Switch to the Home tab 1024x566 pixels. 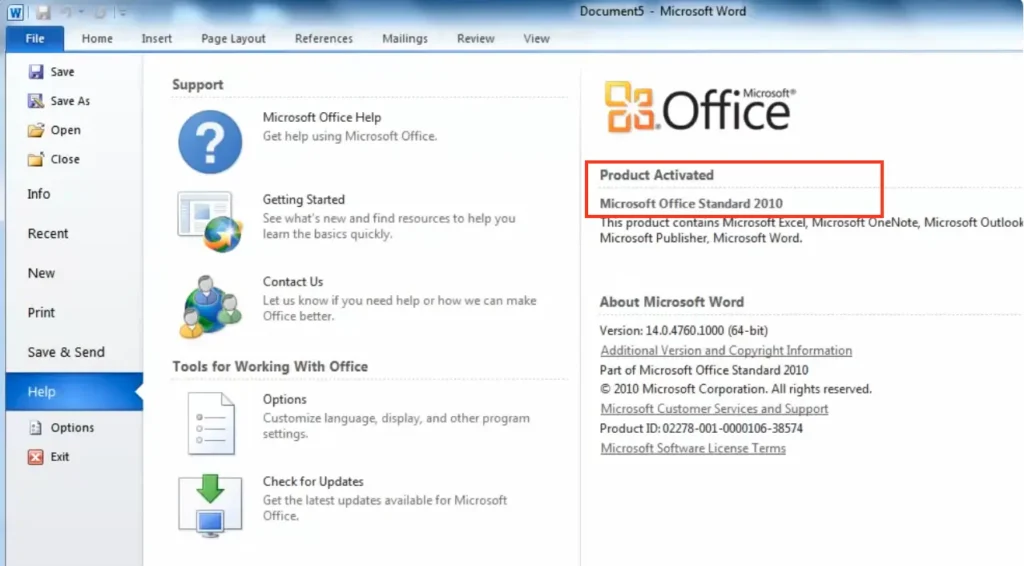click(x=97, y=39)
